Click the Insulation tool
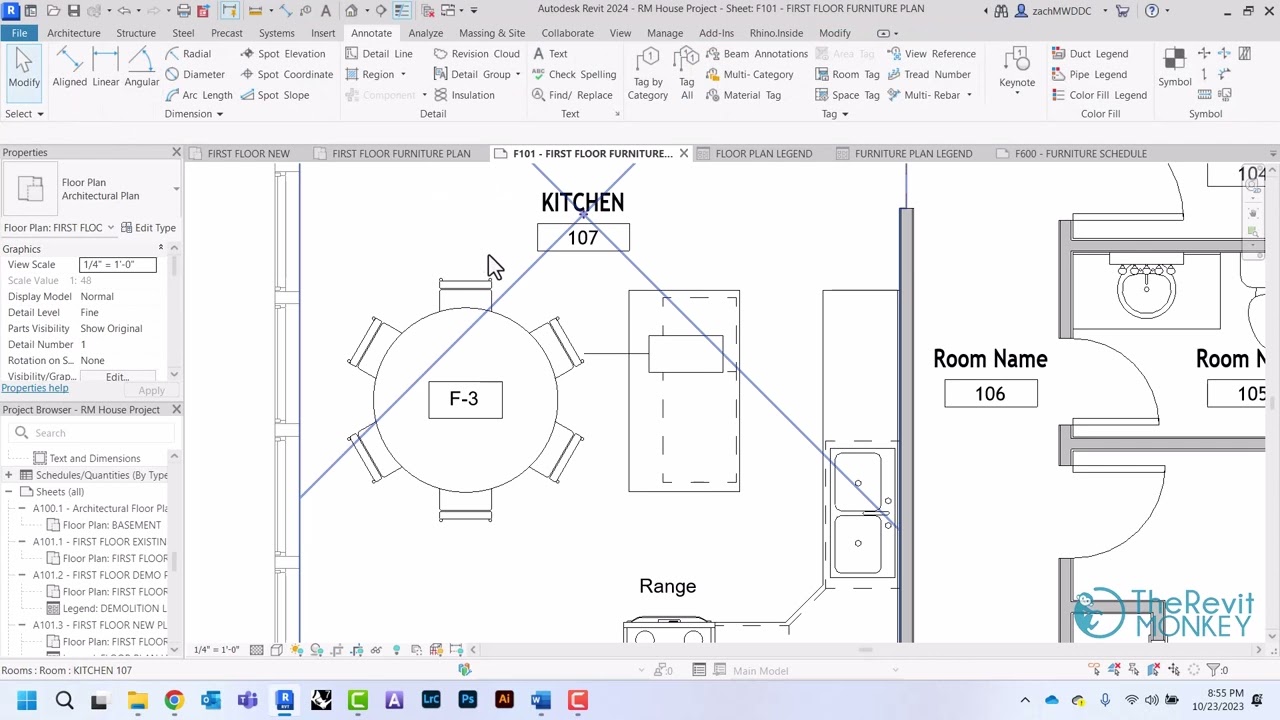Image resolution: width=1280 pixels, height=720 pixels. pyautogui.click(x=464, y=95)
